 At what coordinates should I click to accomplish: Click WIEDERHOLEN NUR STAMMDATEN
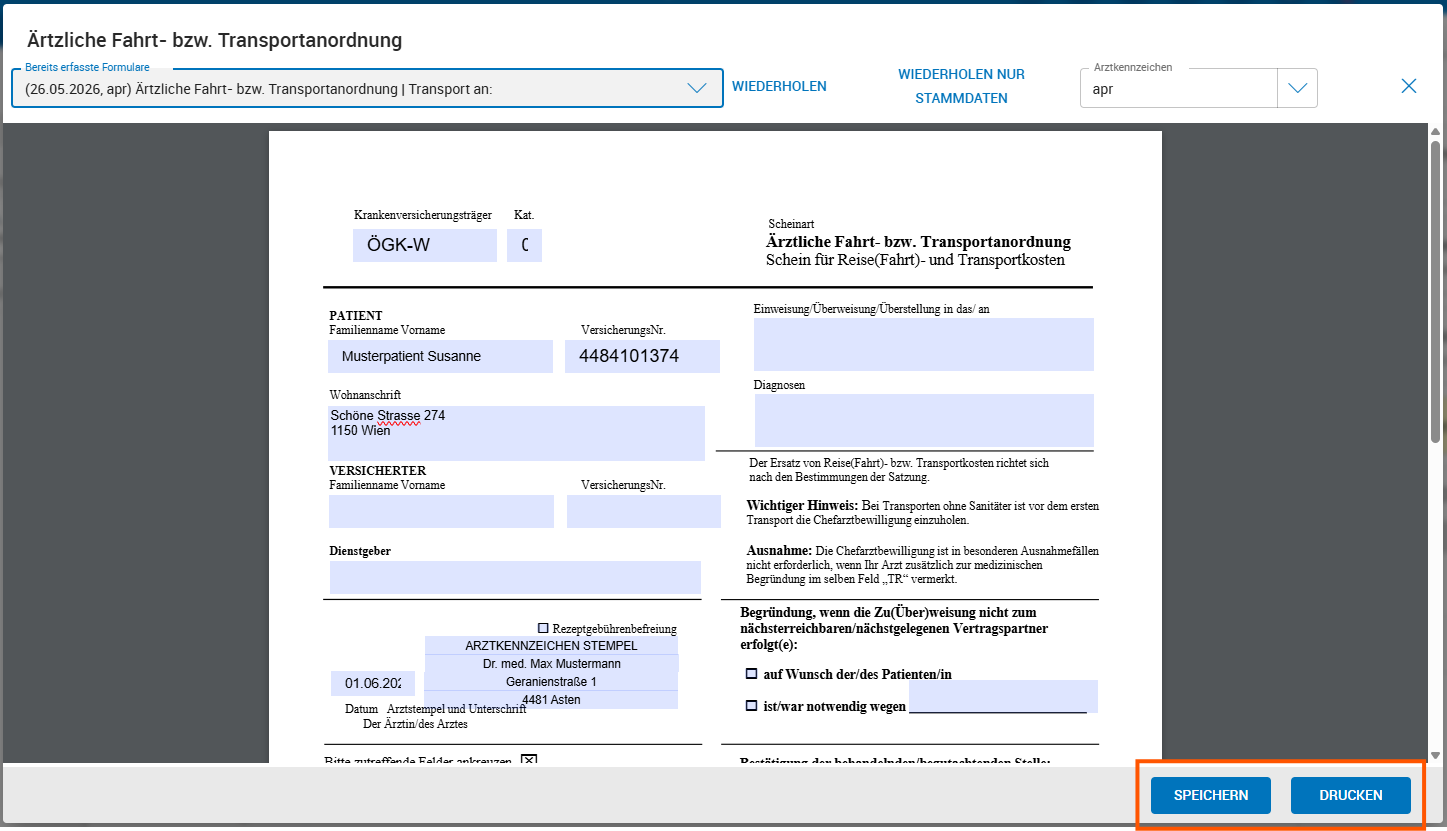pyautogui.click(x=961, y=86)
